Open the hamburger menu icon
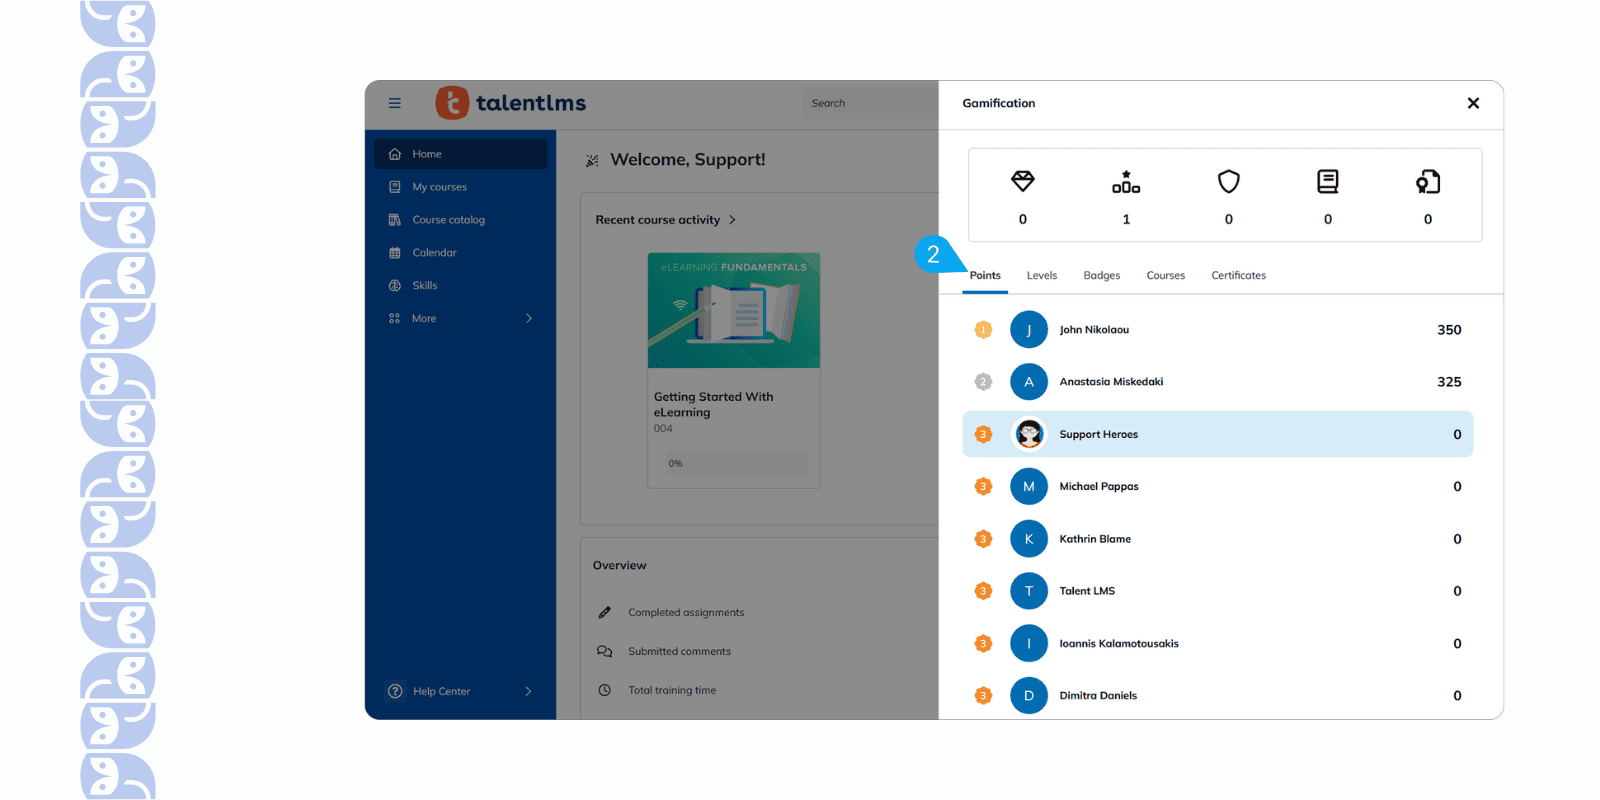 395,103
